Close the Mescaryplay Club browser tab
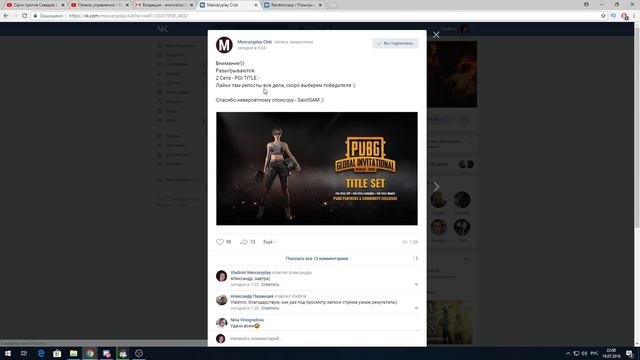 coord(256,5)
